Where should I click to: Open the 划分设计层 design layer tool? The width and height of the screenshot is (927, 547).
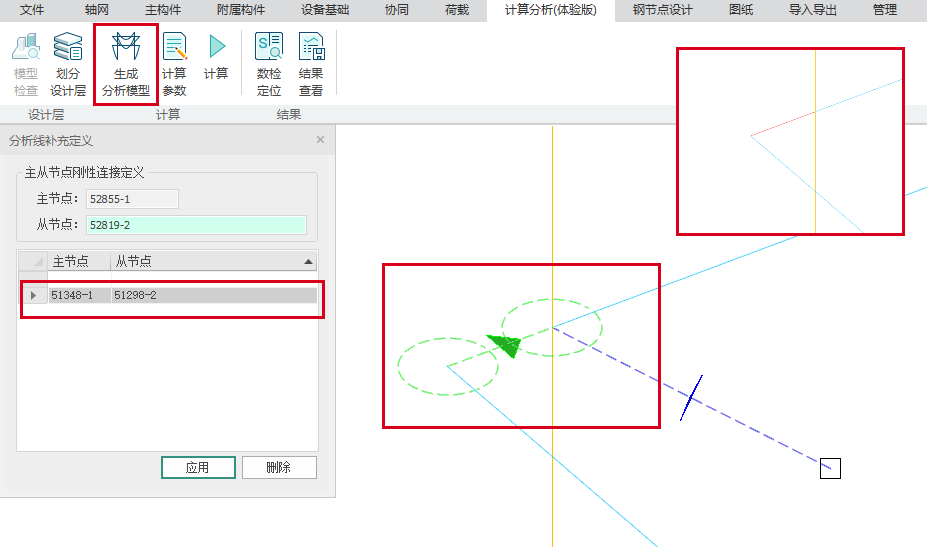pyautogui.click(x=68, y=65)
